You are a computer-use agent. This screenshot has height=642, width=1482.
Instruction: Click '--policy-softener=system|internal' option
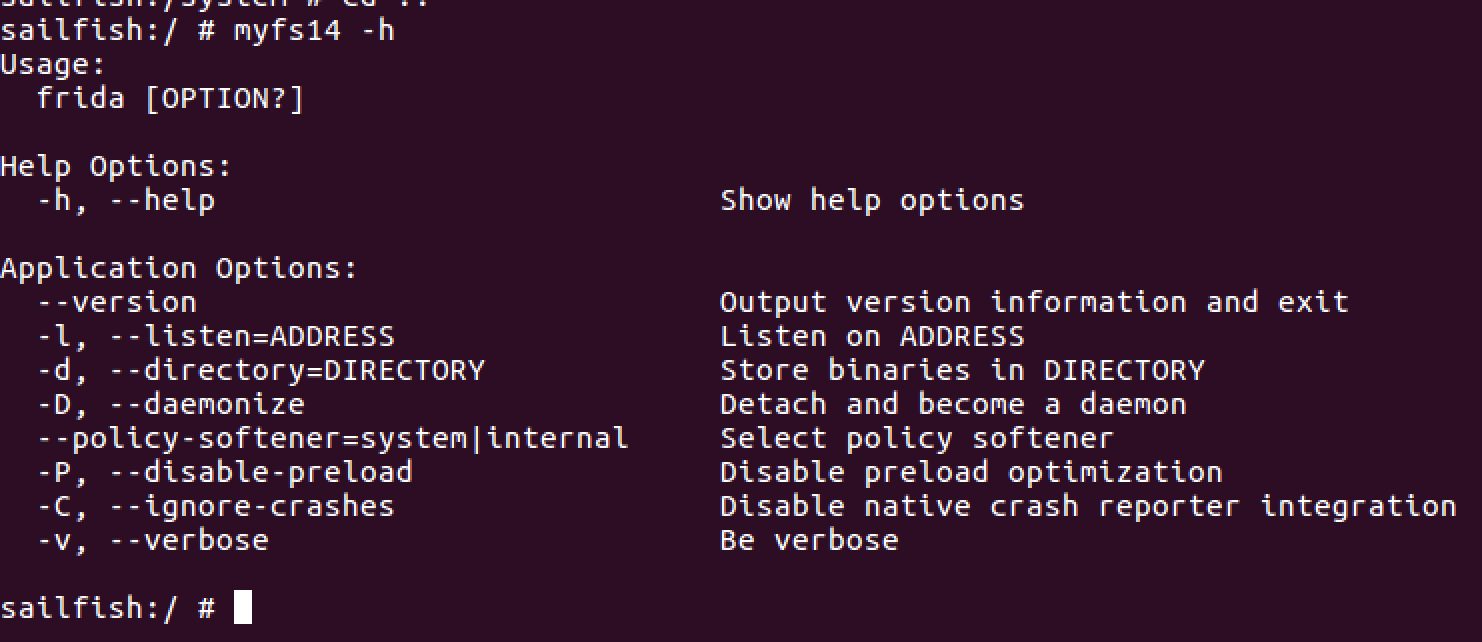click(333, 438)
